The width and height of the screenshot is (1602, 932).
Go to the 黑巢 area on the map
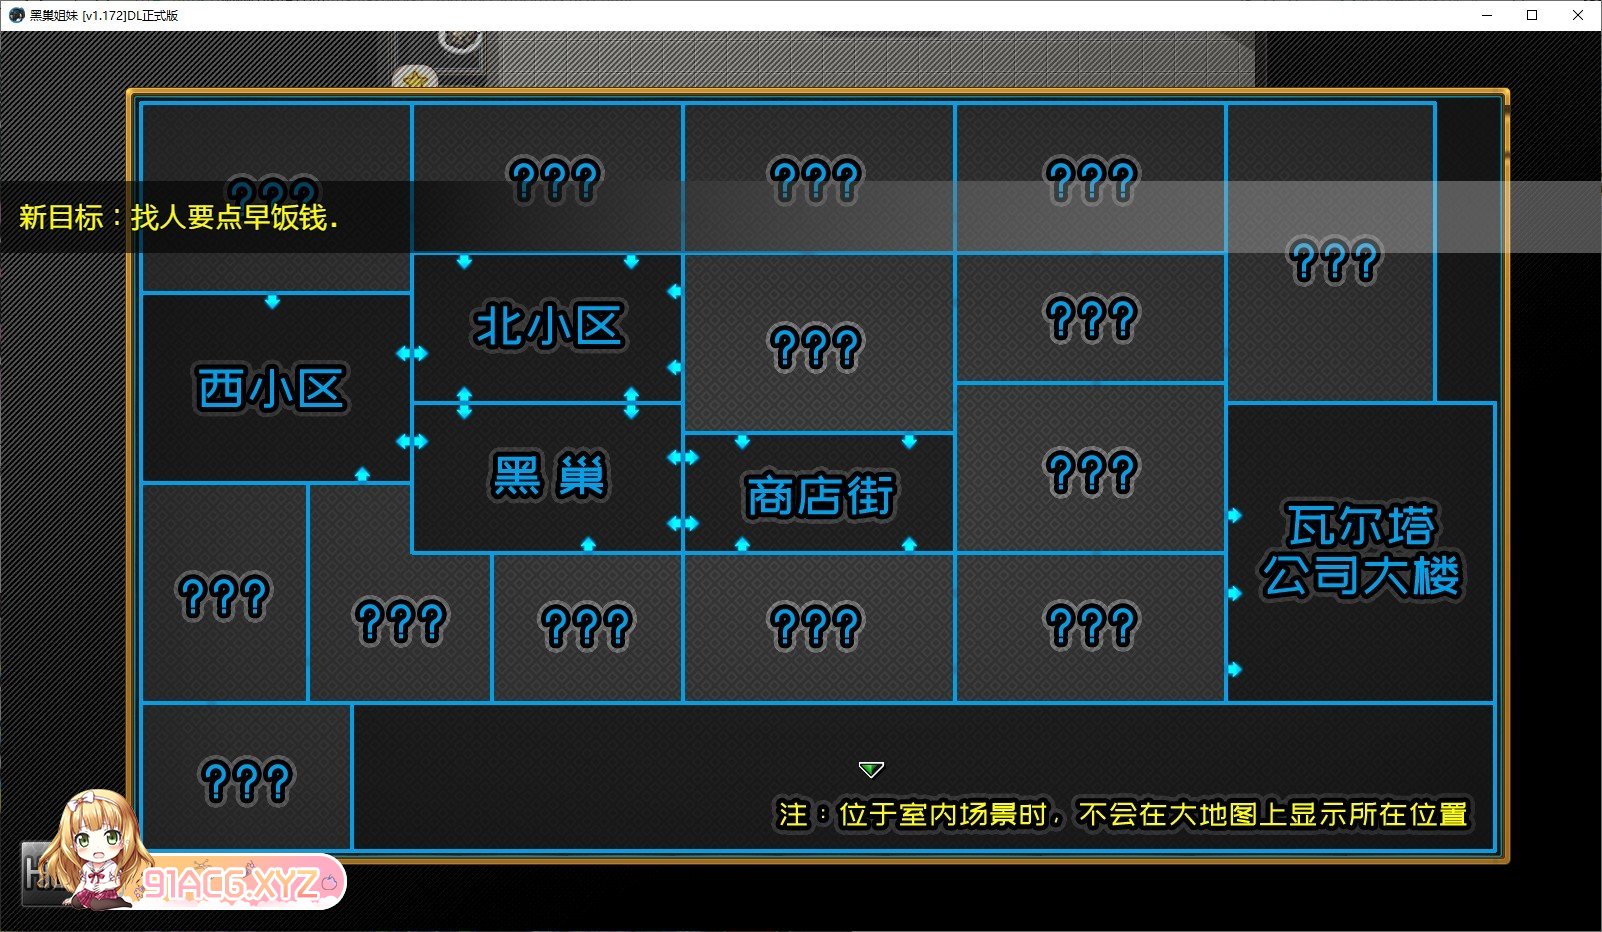click(x=548, y=476)
